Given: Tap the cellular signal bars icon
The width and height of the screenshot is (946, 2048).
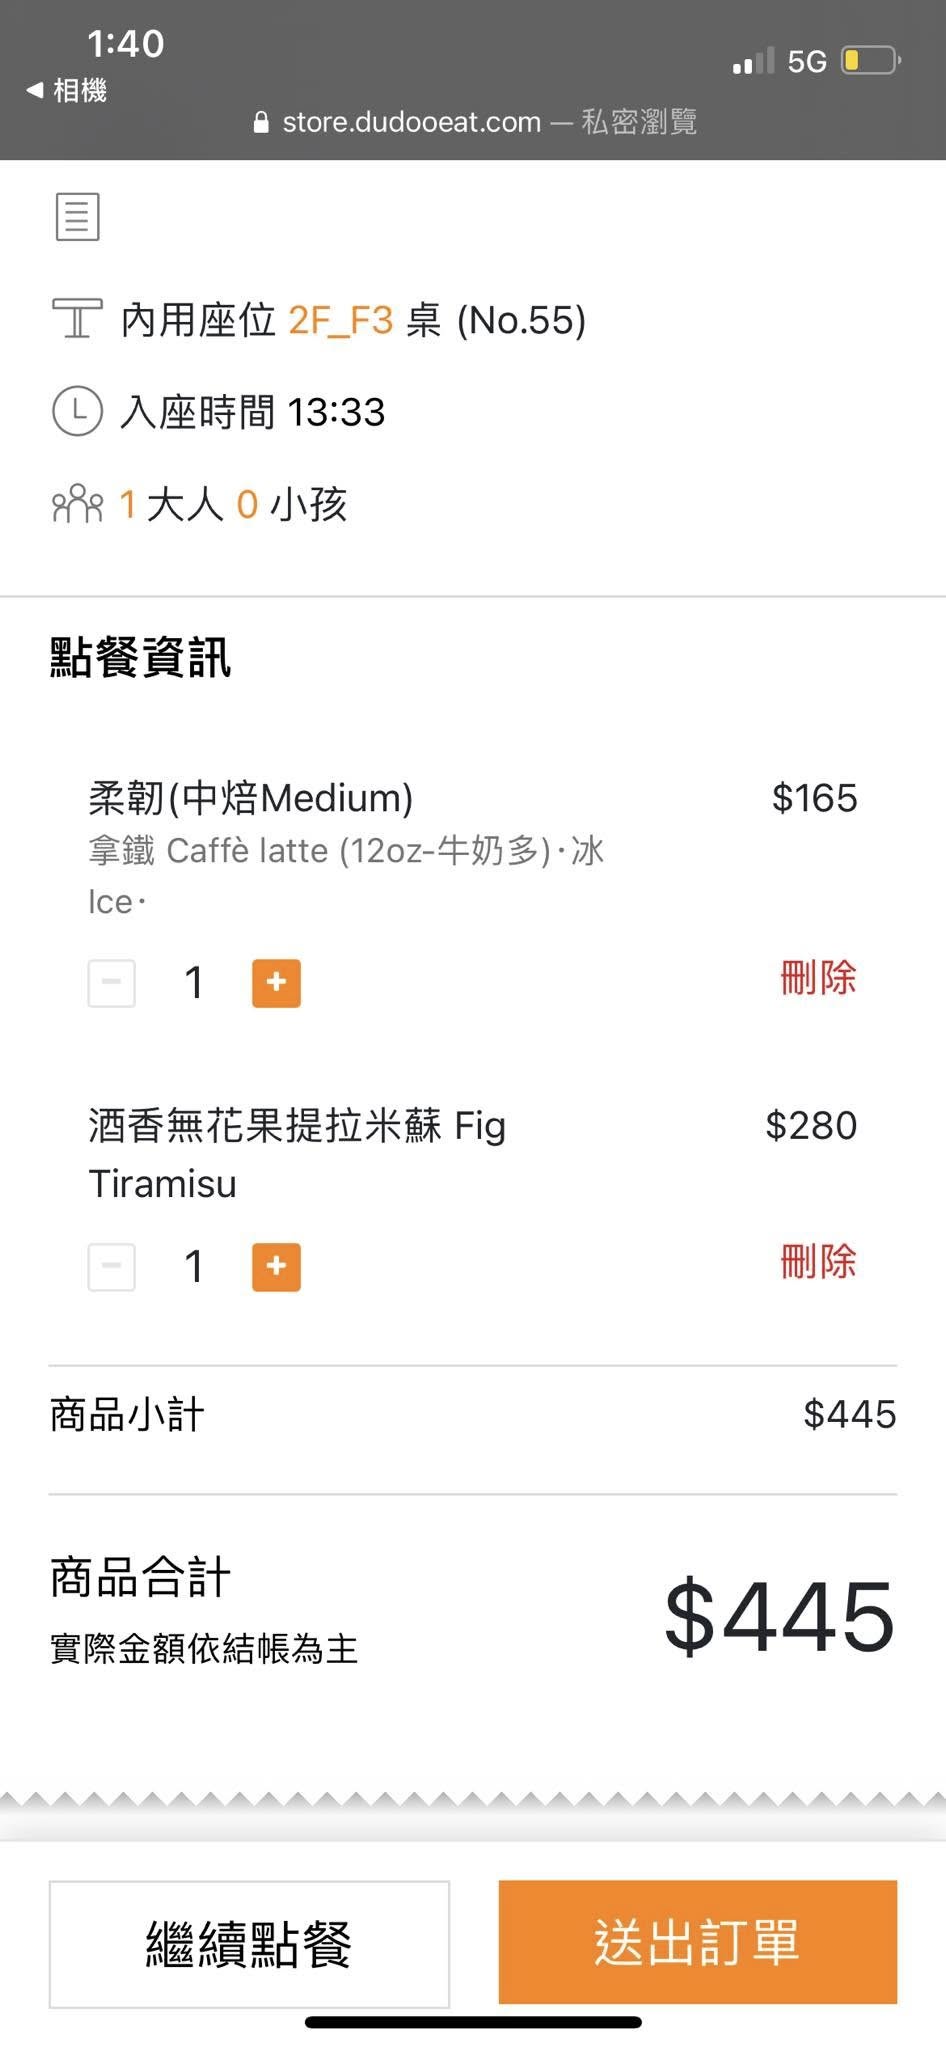Looking at the screenshot, I should coord(753,62).
